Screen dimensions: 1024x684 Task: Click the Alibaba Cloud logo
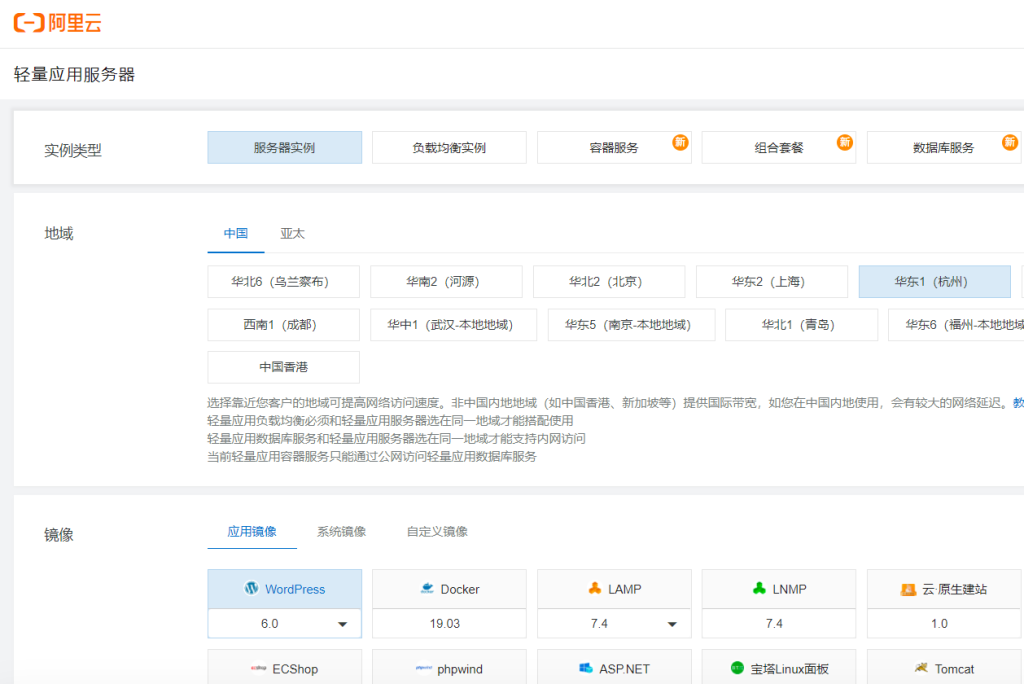[x=57, y=23]
